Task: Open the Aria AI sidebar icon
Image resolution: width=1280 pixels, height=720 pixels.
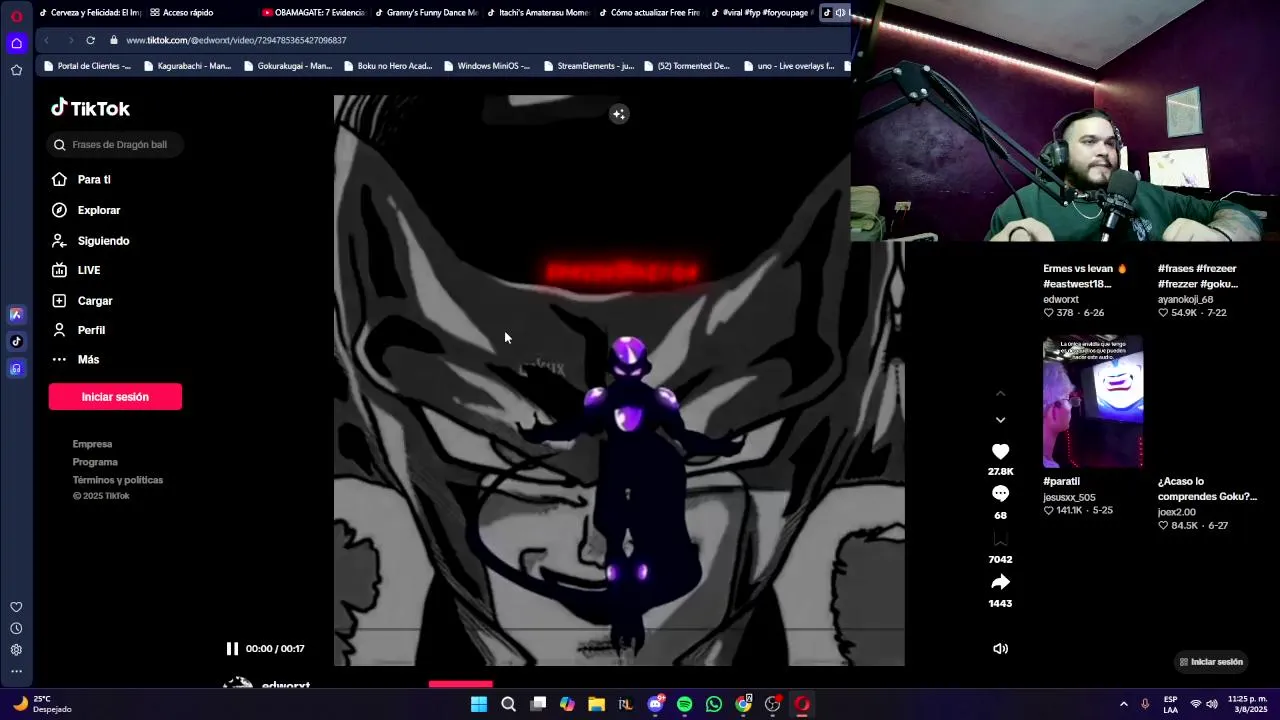Action: [x=16, y=314]
